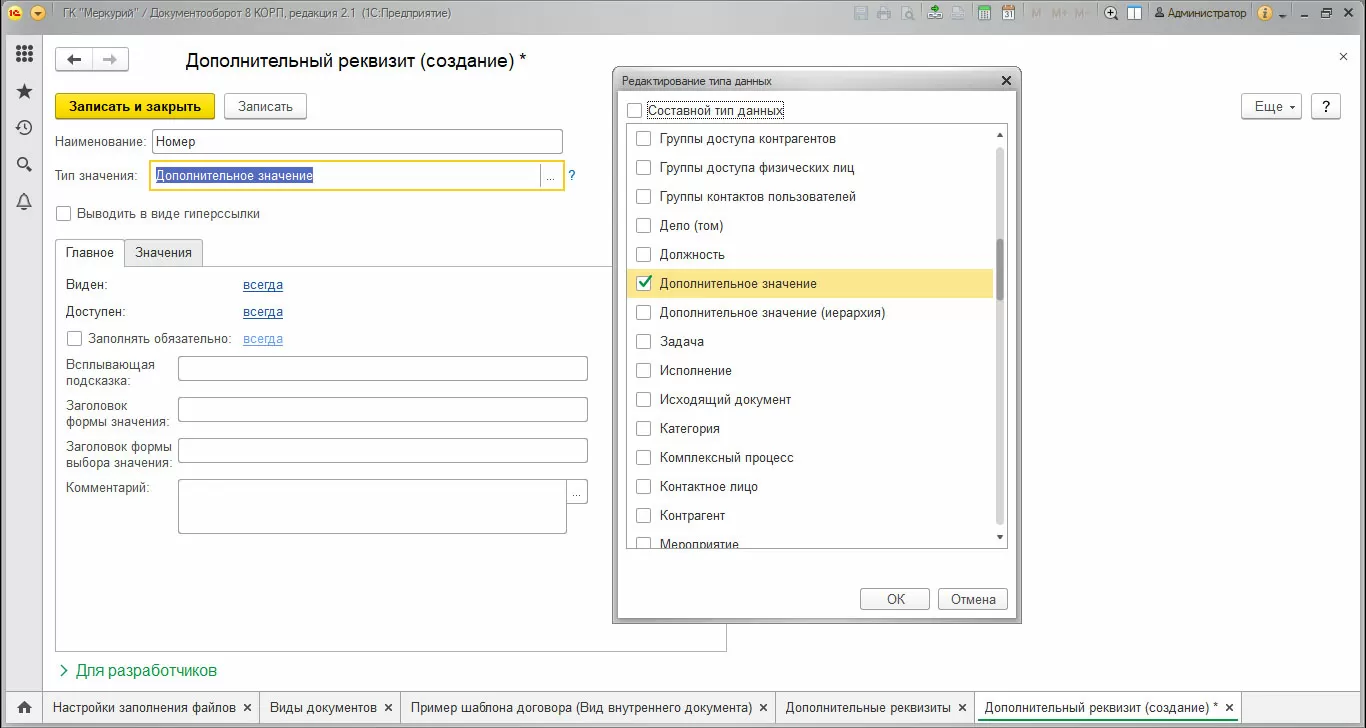This screenshot has height=728, width=1366.
Task: Open History from the clock icon
Action: [x=25, y=128]
